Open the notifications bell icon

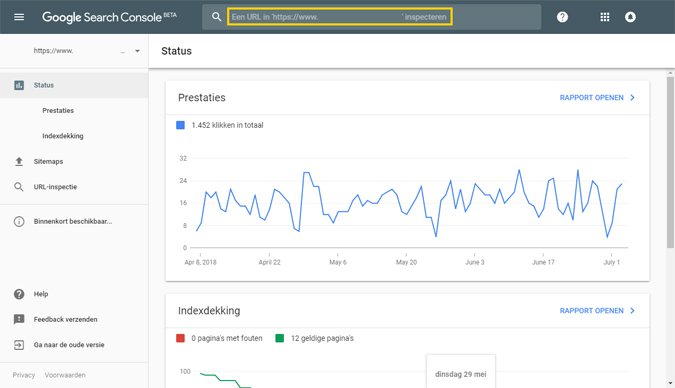click(630, 17)
